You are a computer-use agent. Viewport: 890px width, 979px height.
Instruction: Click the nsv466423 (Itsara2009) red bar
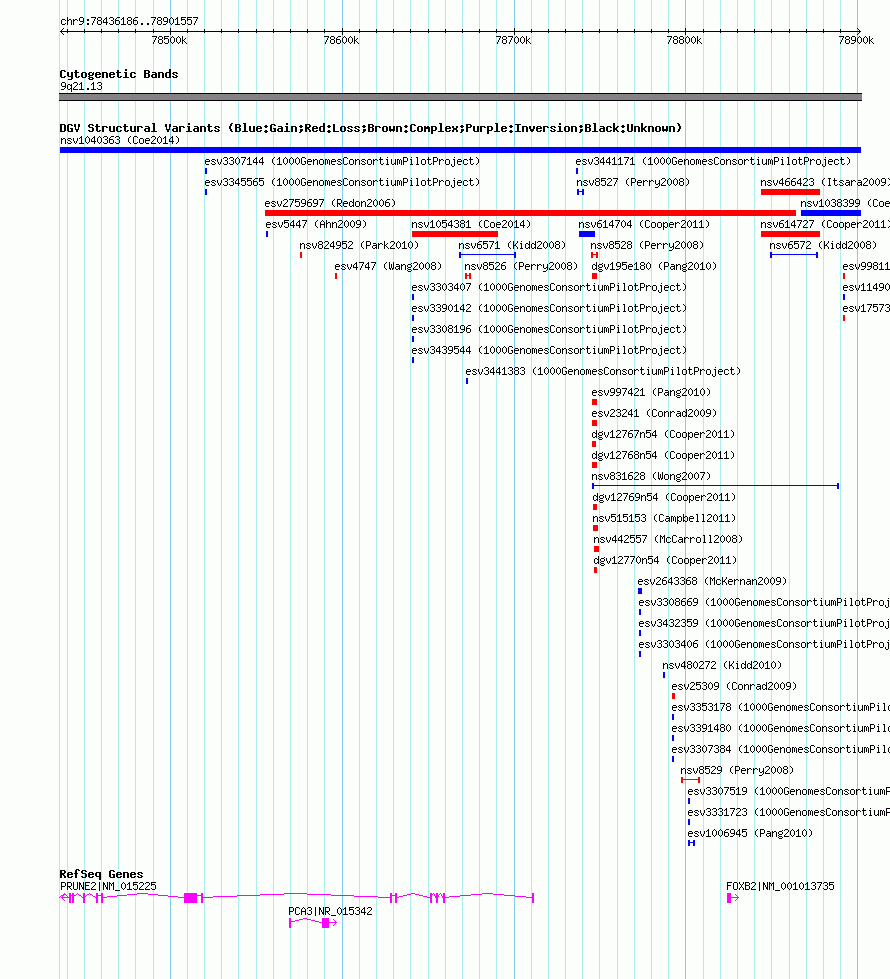coord(790,192)
